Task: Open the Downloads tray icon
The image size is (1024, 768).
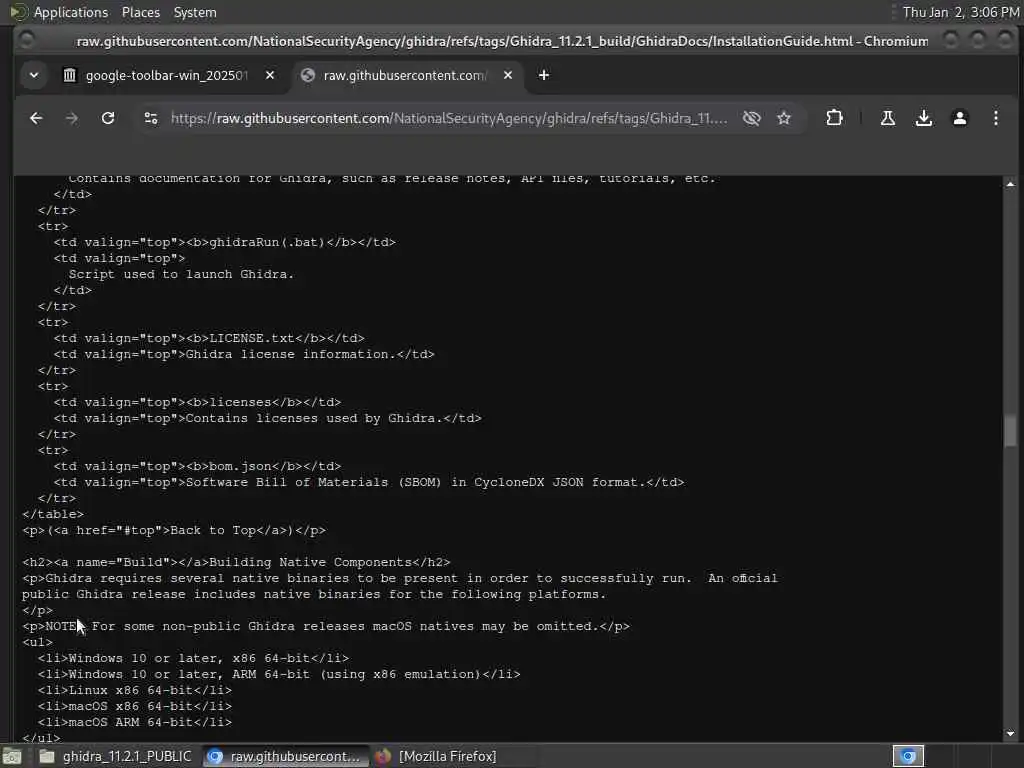Action: point(923,118)
